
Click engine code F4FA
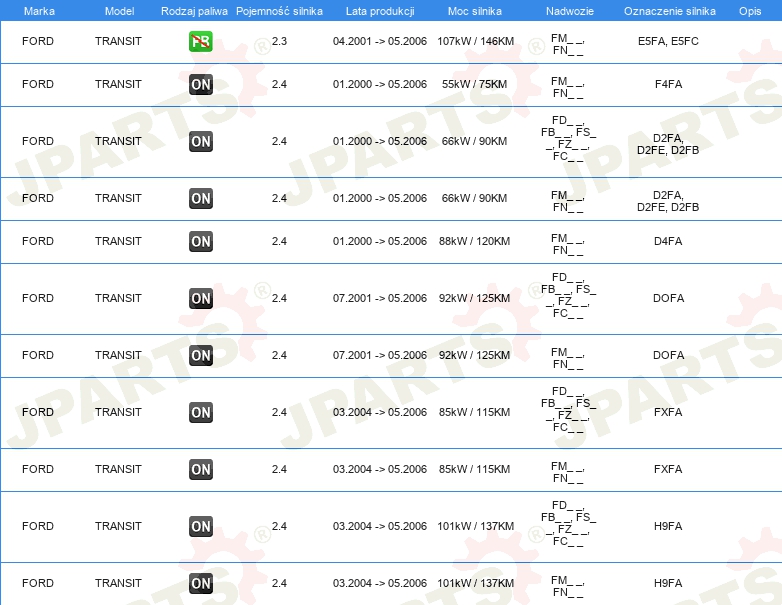pyautogui.click(x=668, y=84)
